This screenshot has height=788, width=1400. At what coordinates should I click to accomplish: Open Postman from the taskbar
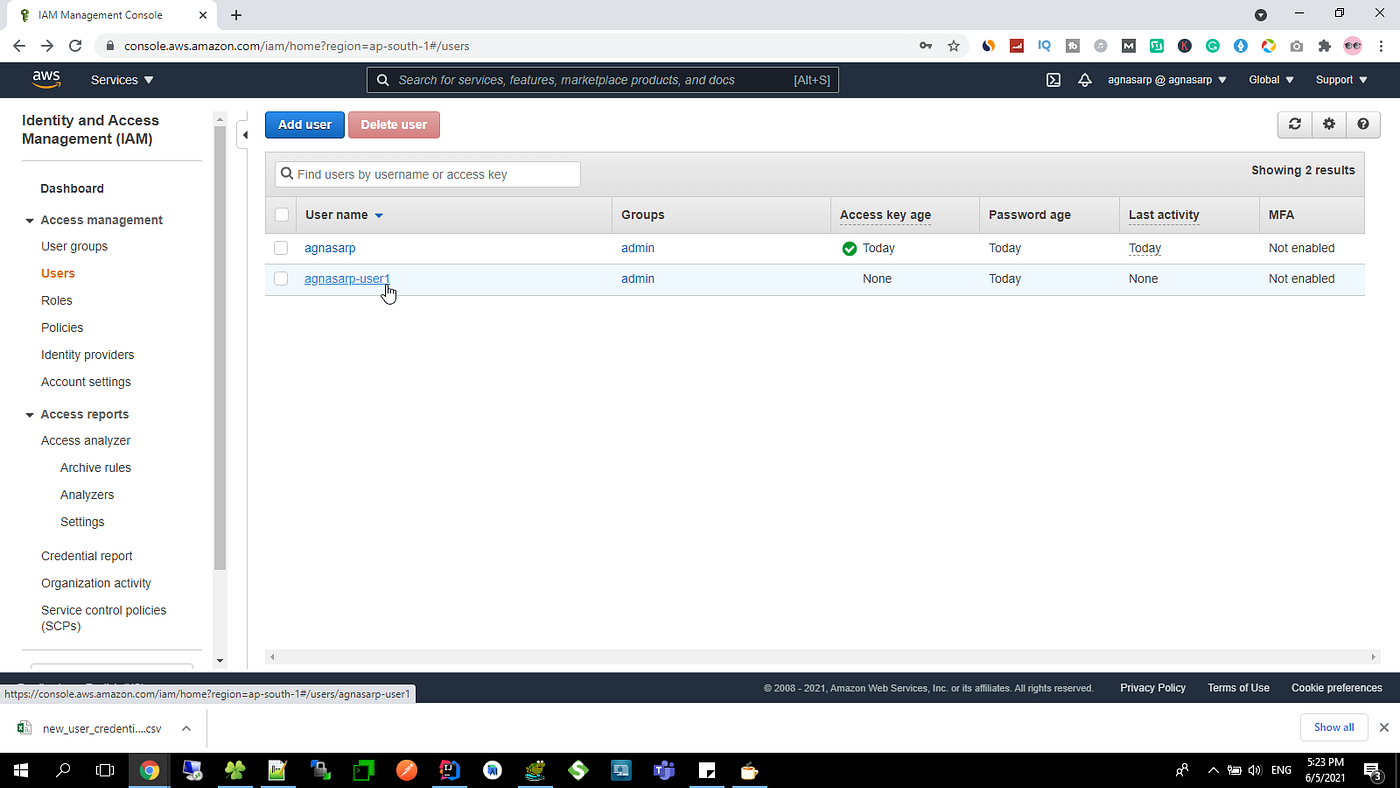(x=406, y=770)
